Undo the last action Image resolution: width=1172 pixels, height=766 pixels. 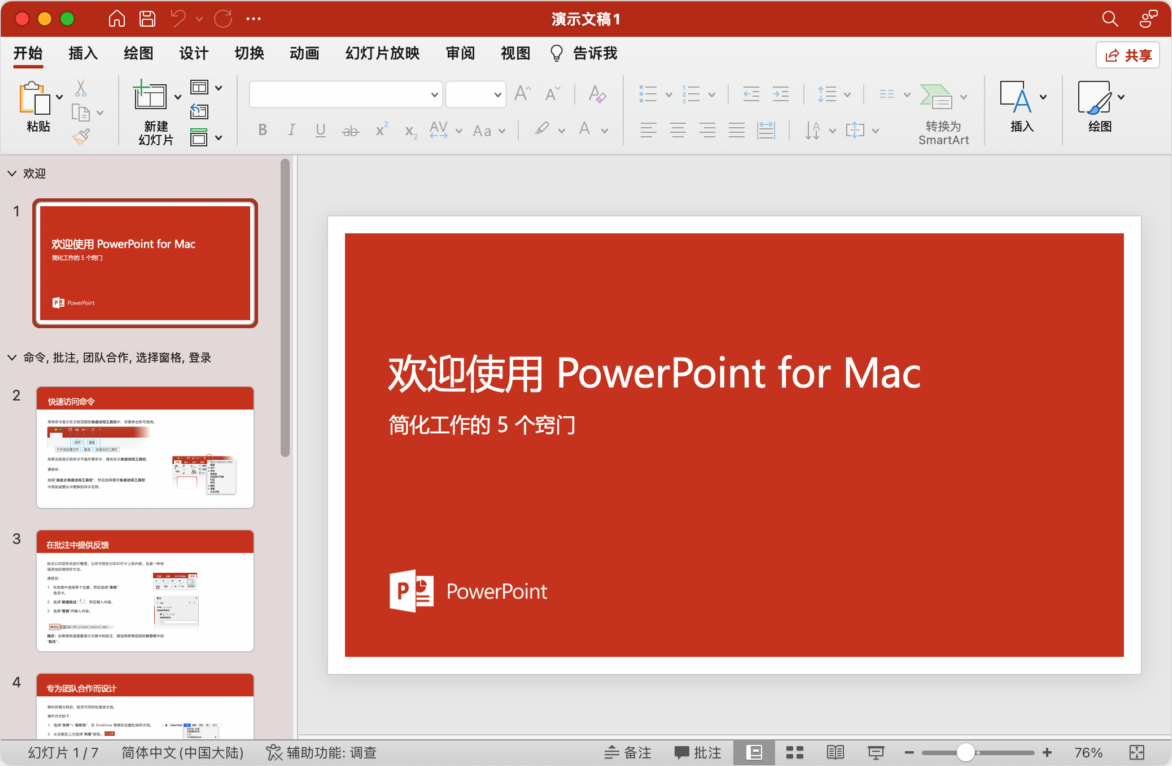[178, 19]
